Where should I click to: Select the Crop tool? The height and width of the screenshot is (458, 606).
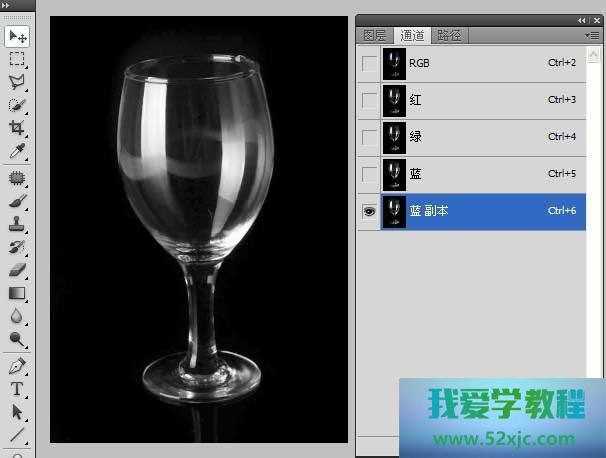point(17,128)
